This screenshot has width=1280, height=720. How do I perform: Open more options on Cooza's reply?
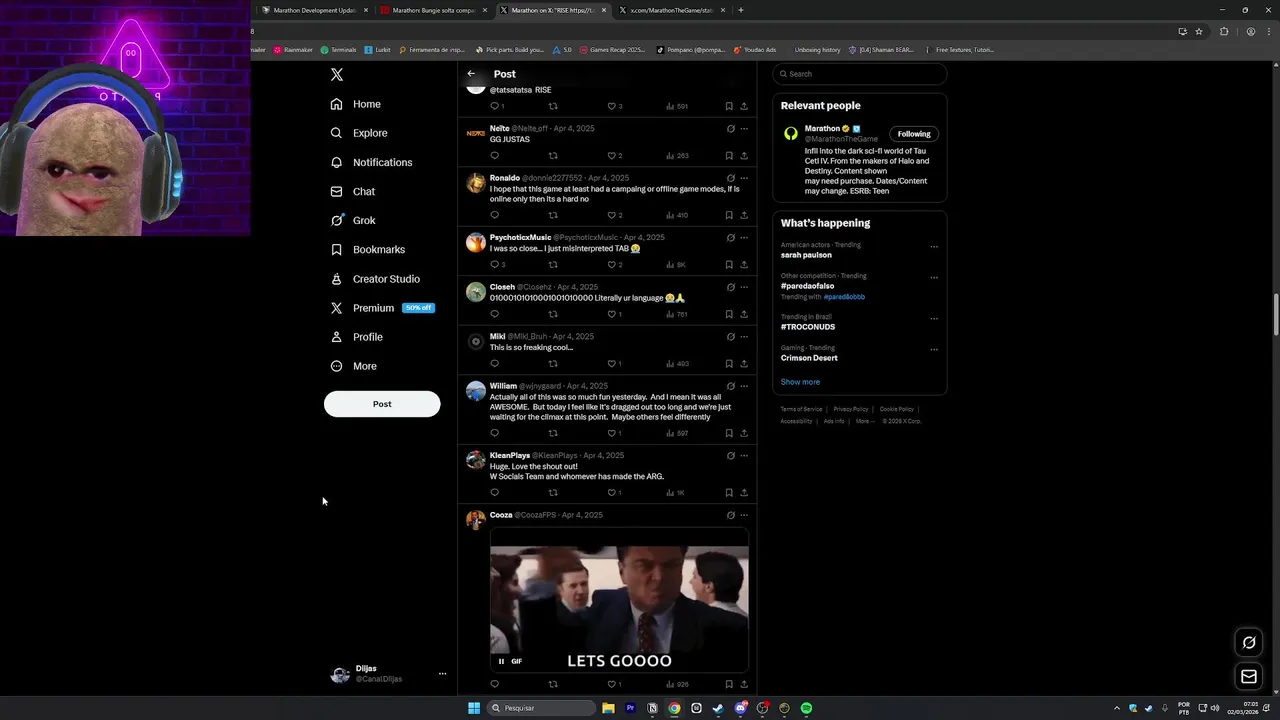(x=743, y=515)
